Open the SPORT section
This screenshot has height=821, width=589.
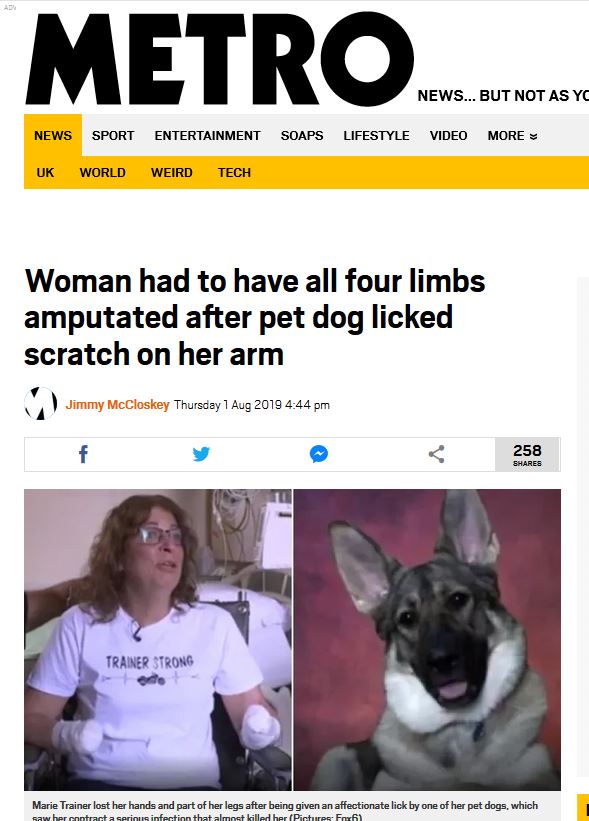point(113,136)
